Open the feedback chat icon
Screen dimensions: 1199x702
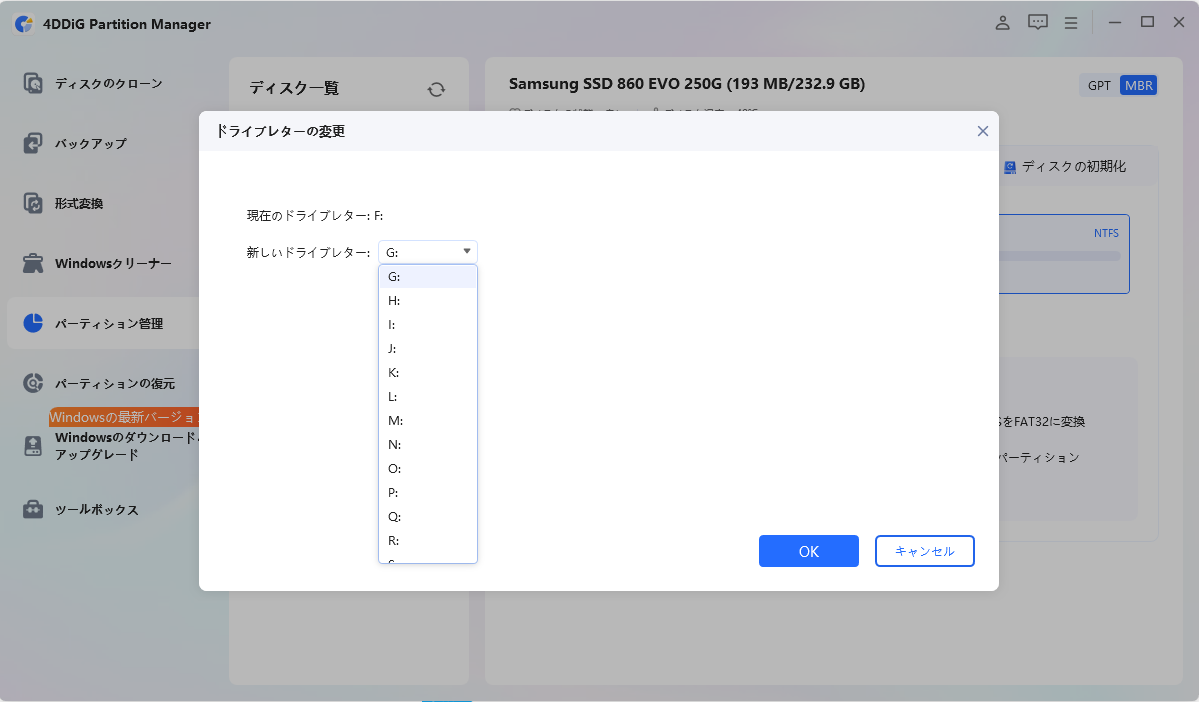[x=1038, y=23]
